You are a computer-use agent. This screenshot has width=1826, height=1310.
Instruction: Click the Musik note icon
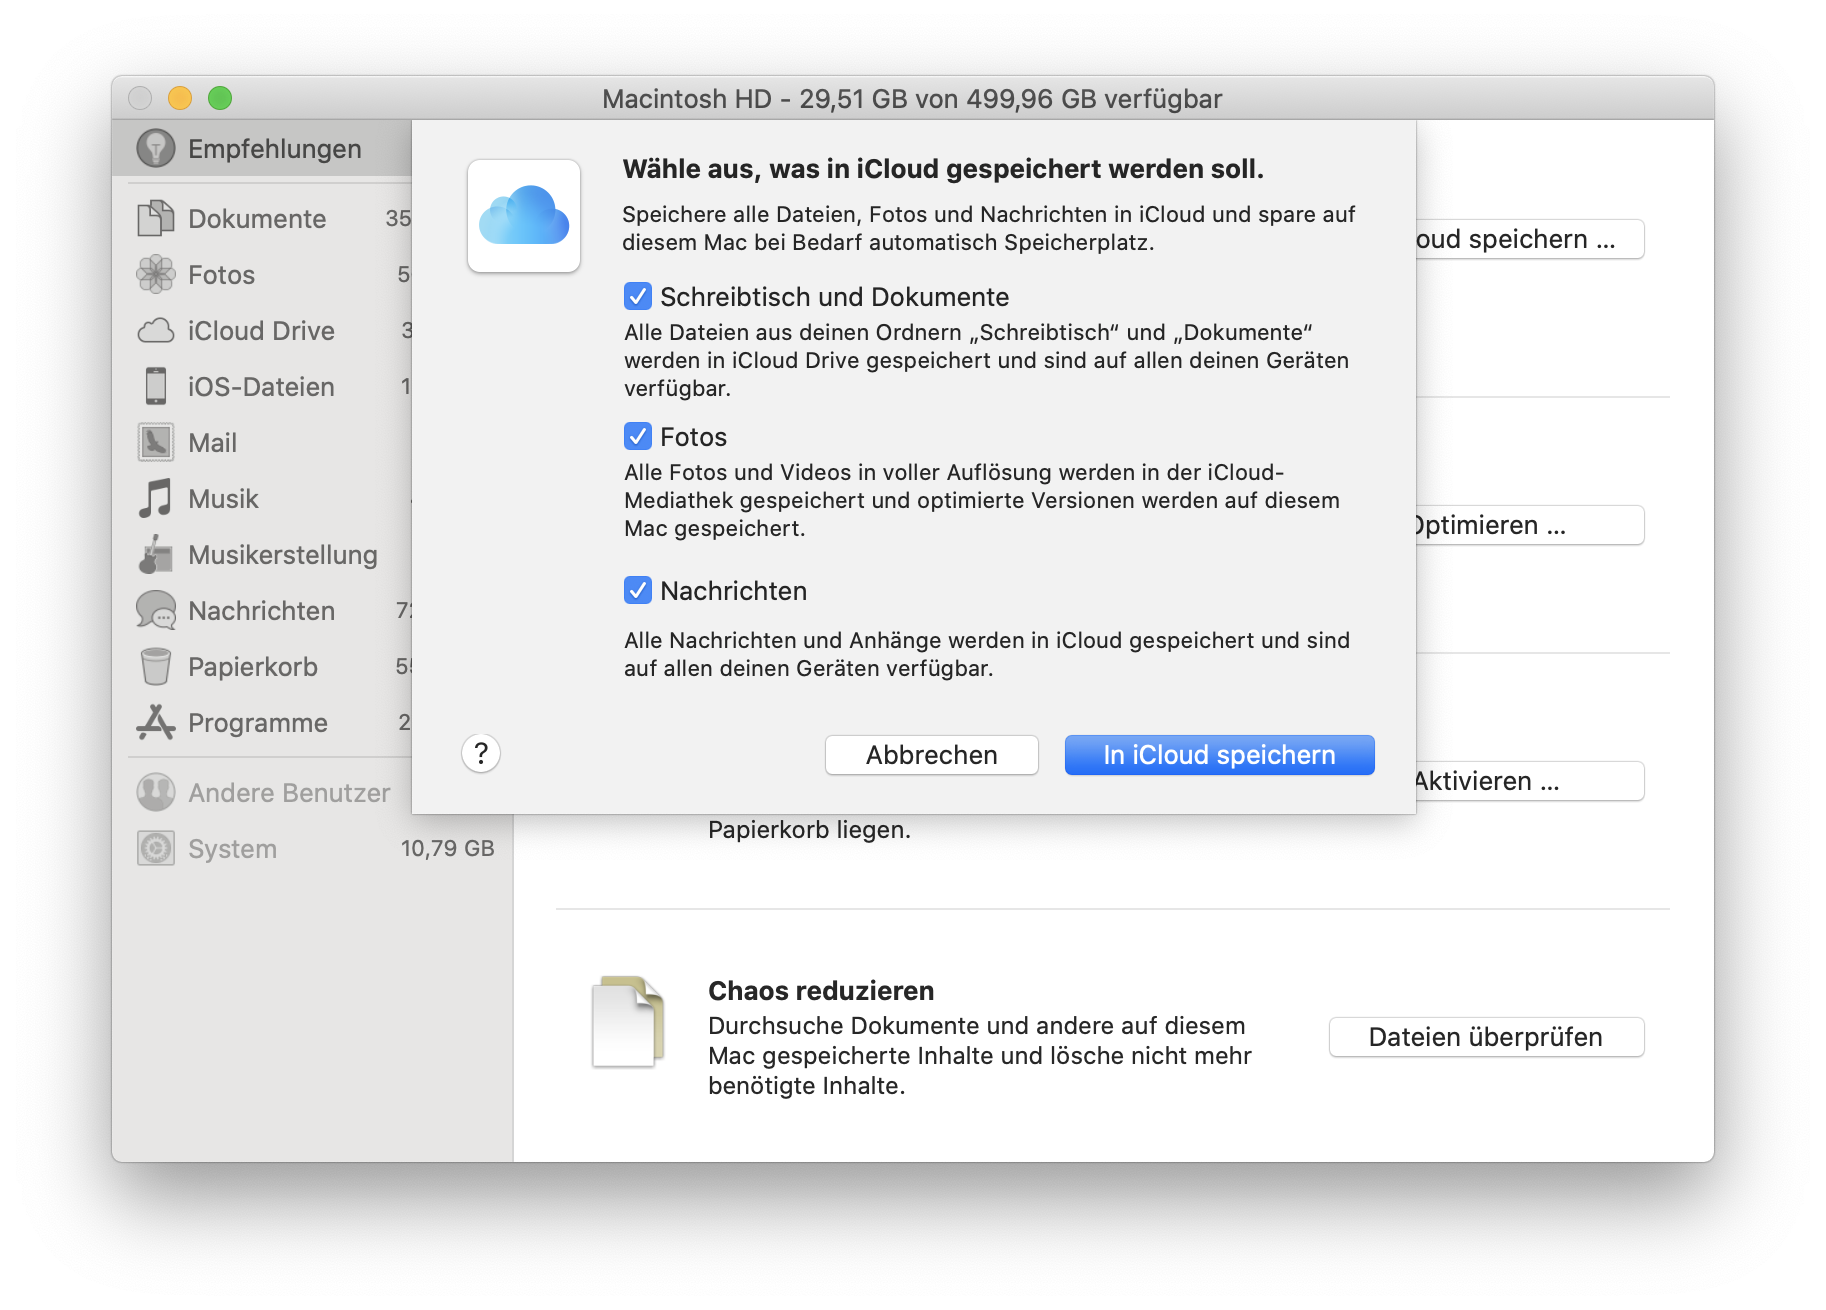tap(156, 498)
